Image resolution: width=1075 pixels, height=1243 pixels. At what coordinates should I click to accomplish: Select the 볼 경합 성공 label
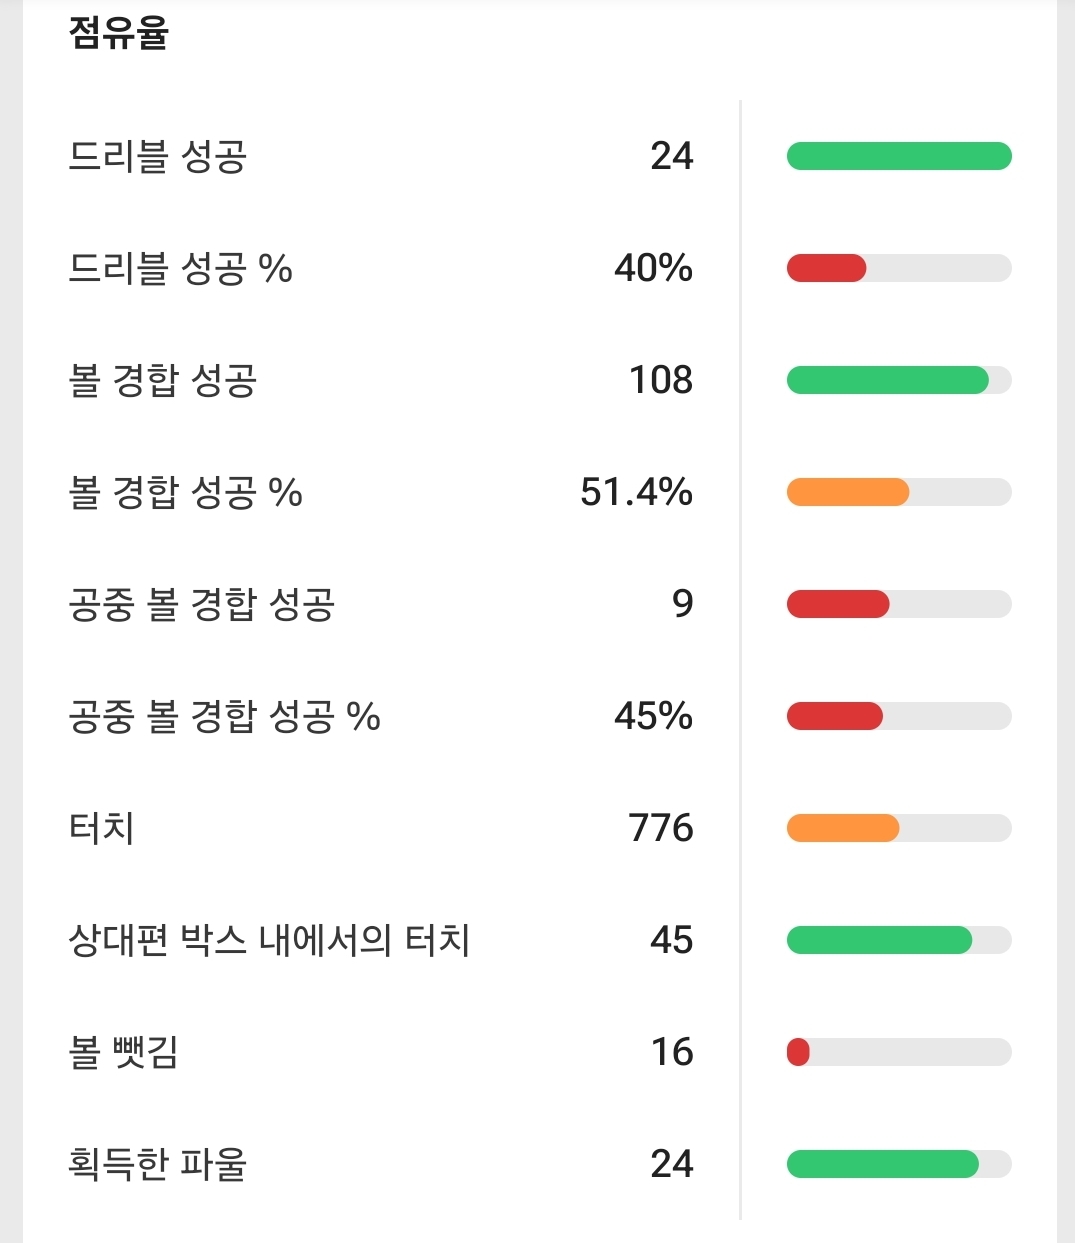[x=162, y=380]
